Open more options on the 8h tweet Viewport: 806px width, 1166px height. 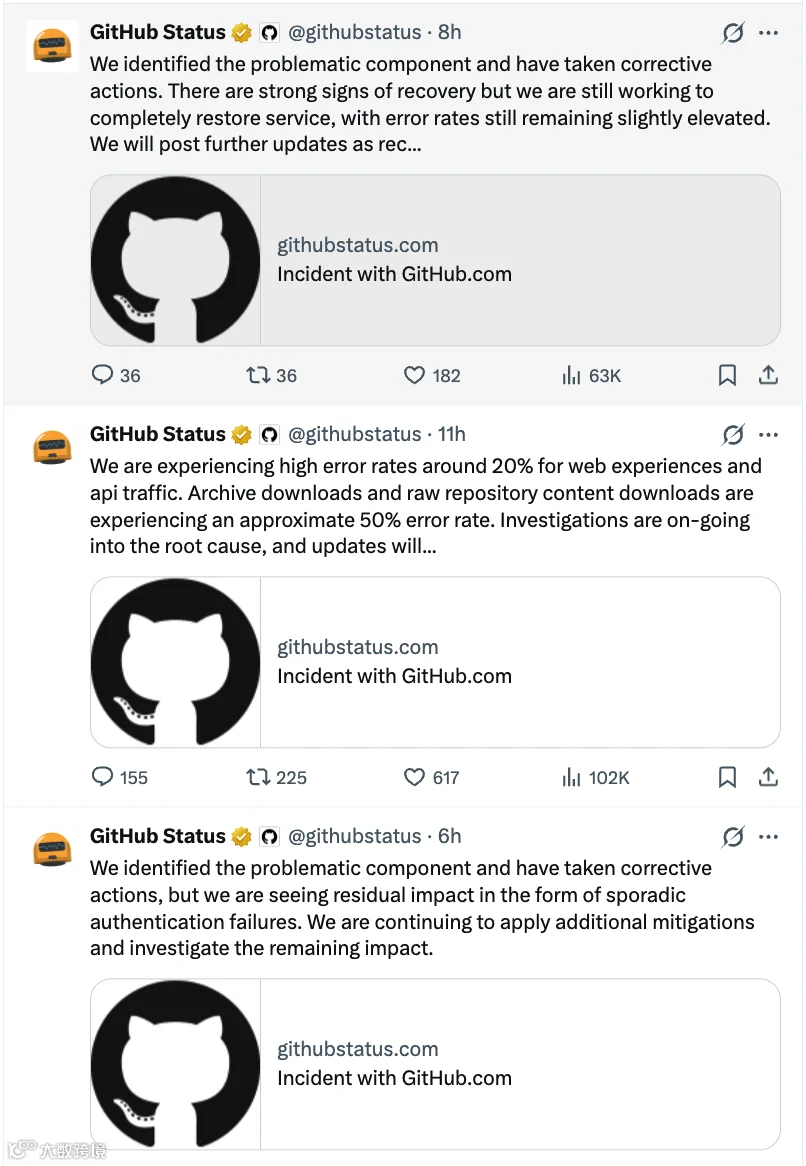click(x=768, y=33)
